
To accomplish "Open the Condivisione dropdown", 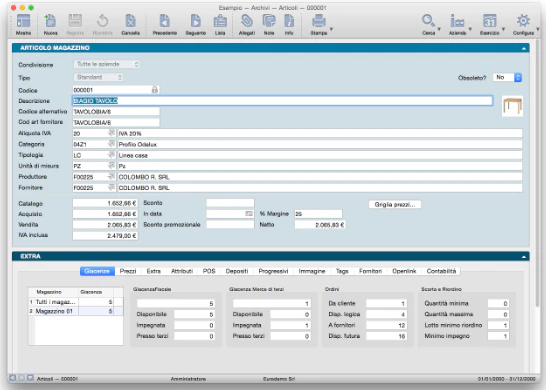I will click(x=107, y=64).
